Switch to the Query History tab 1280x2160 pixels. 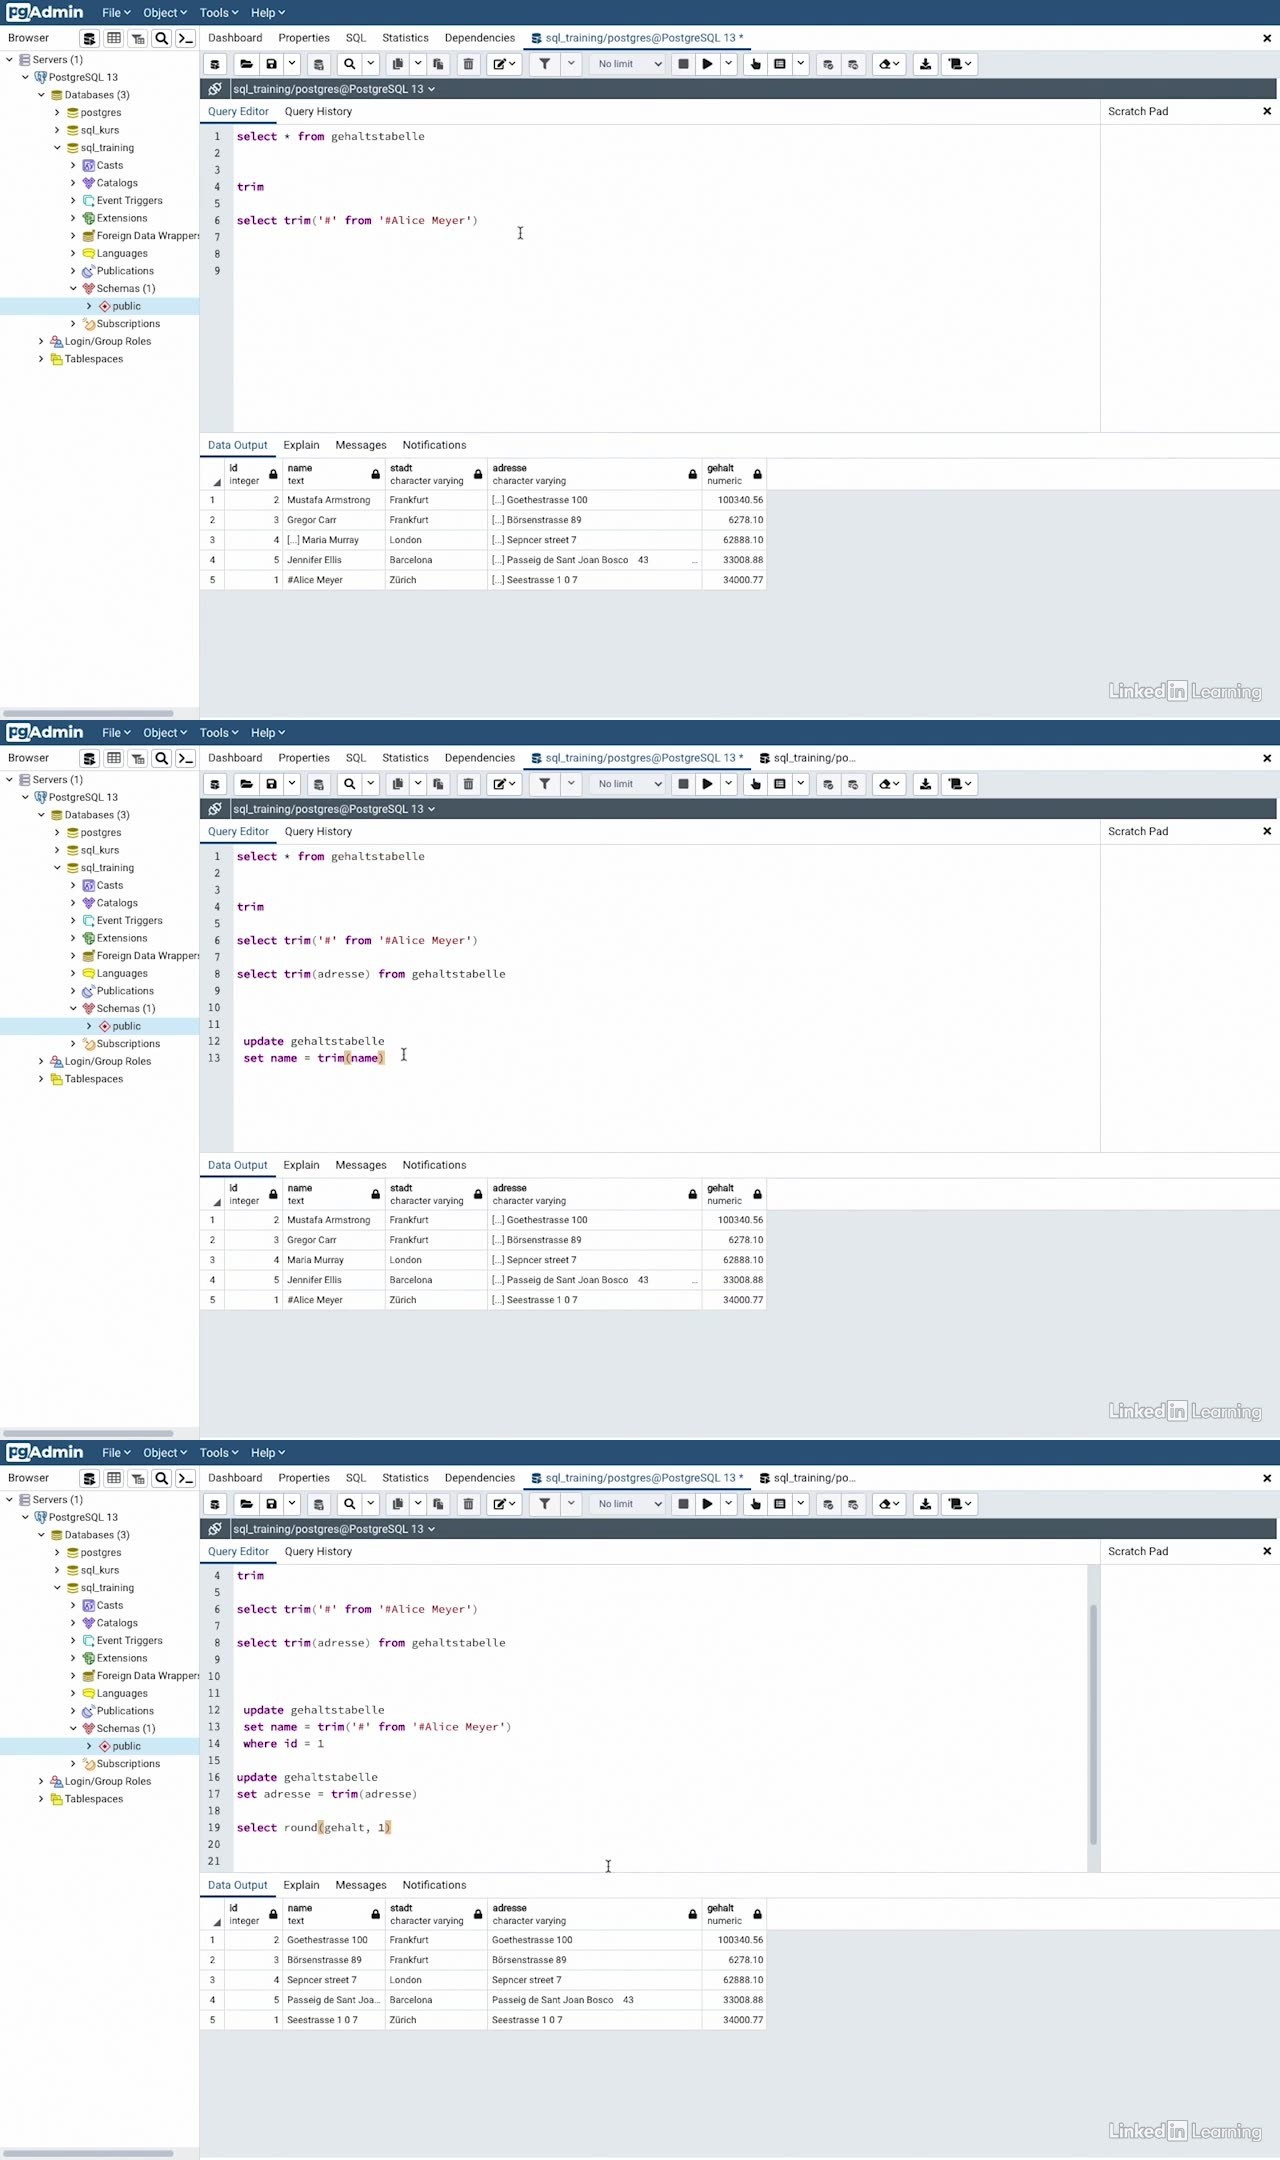point(318,112)
